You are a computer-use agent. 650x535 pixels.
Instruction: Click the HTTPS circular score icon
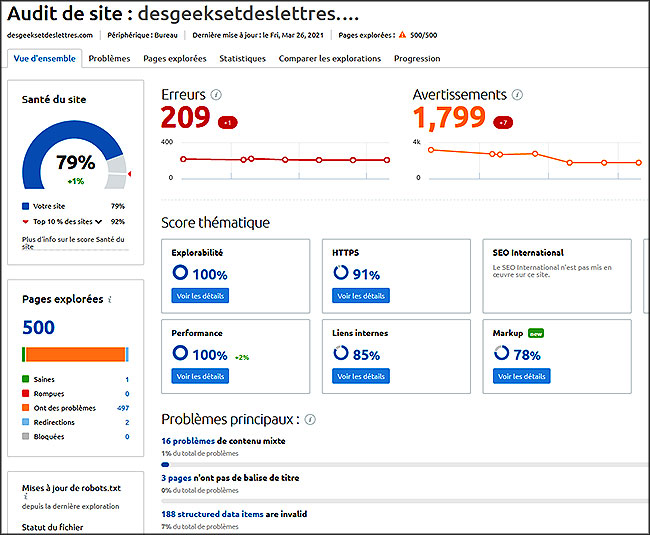341,273
